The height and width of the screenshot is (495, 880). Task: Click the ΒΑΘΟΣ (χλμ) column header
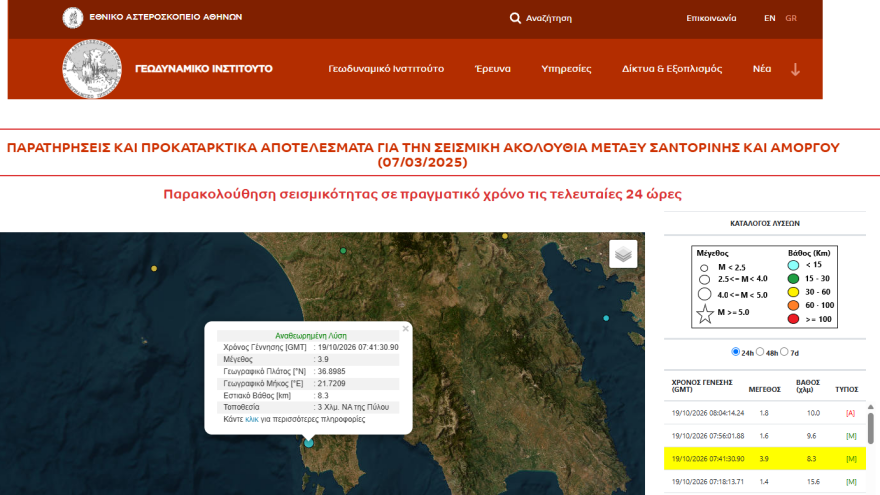(x=808, y=386)
